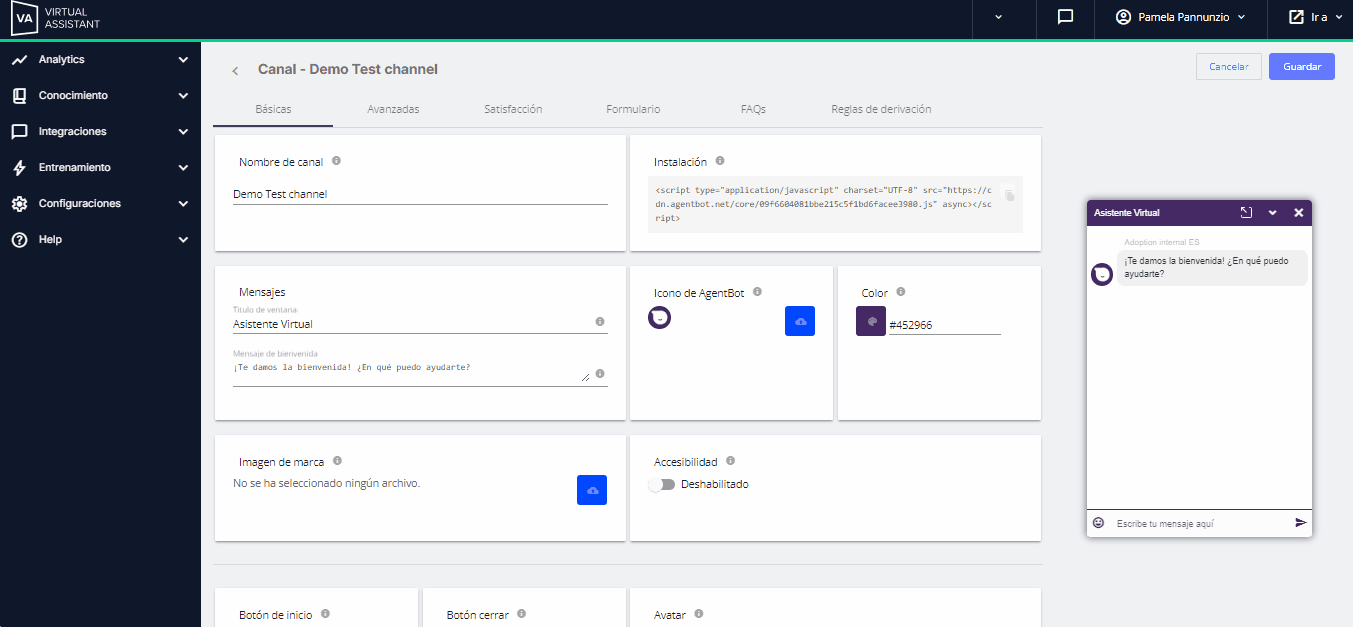
Task: Show info for Título de ventana field
Action: tap(599, 322)
